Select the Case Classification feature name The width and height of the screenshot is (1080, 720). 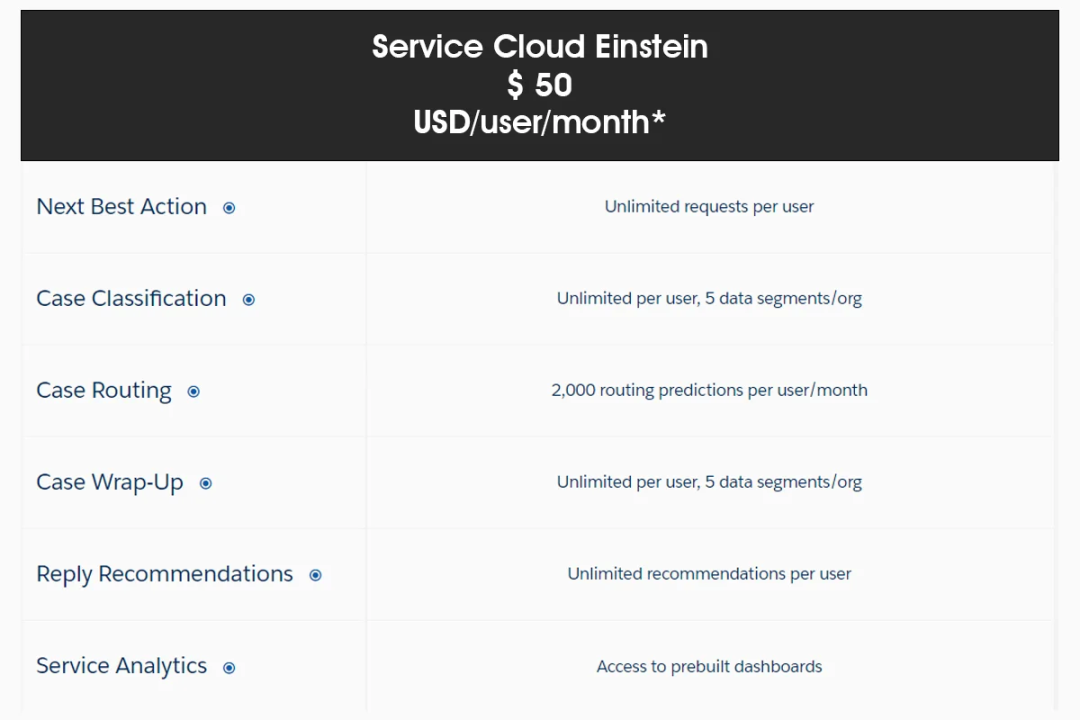(x=131, y=299)
